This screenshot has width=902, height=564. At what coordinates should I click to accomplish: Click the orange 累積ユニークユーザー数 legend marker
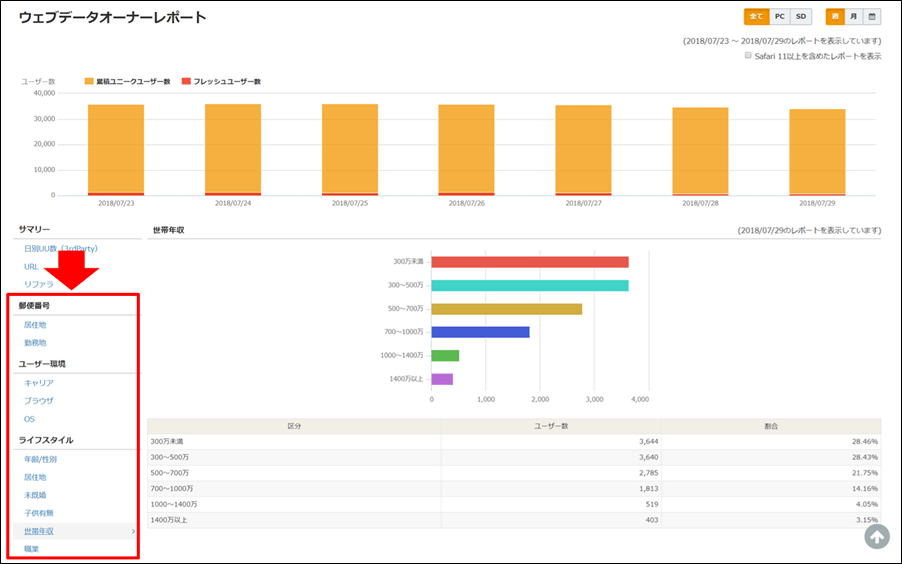89,81
